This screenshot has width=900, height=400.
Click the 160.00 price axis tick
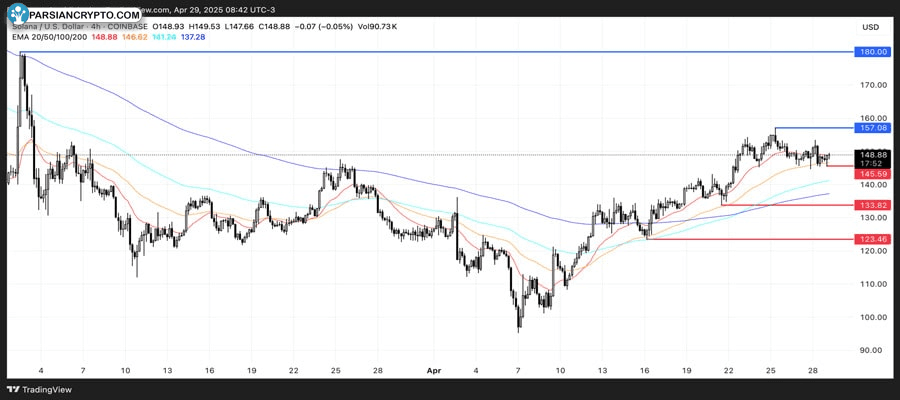tap(874, 118)
